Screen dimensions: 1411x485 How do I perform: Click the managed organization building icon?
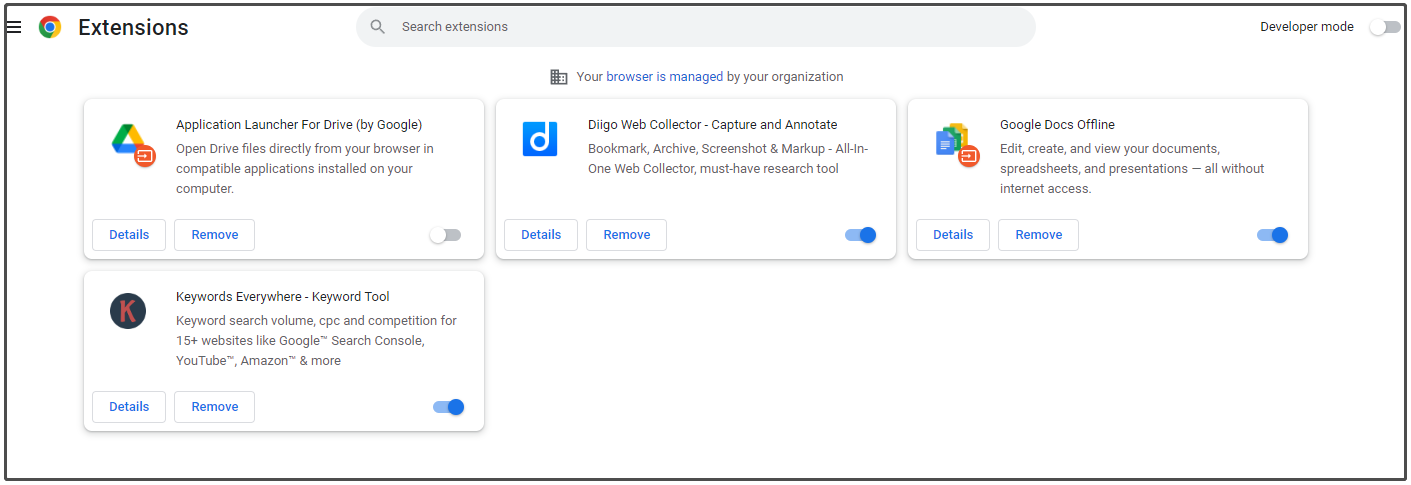[559, 77]
